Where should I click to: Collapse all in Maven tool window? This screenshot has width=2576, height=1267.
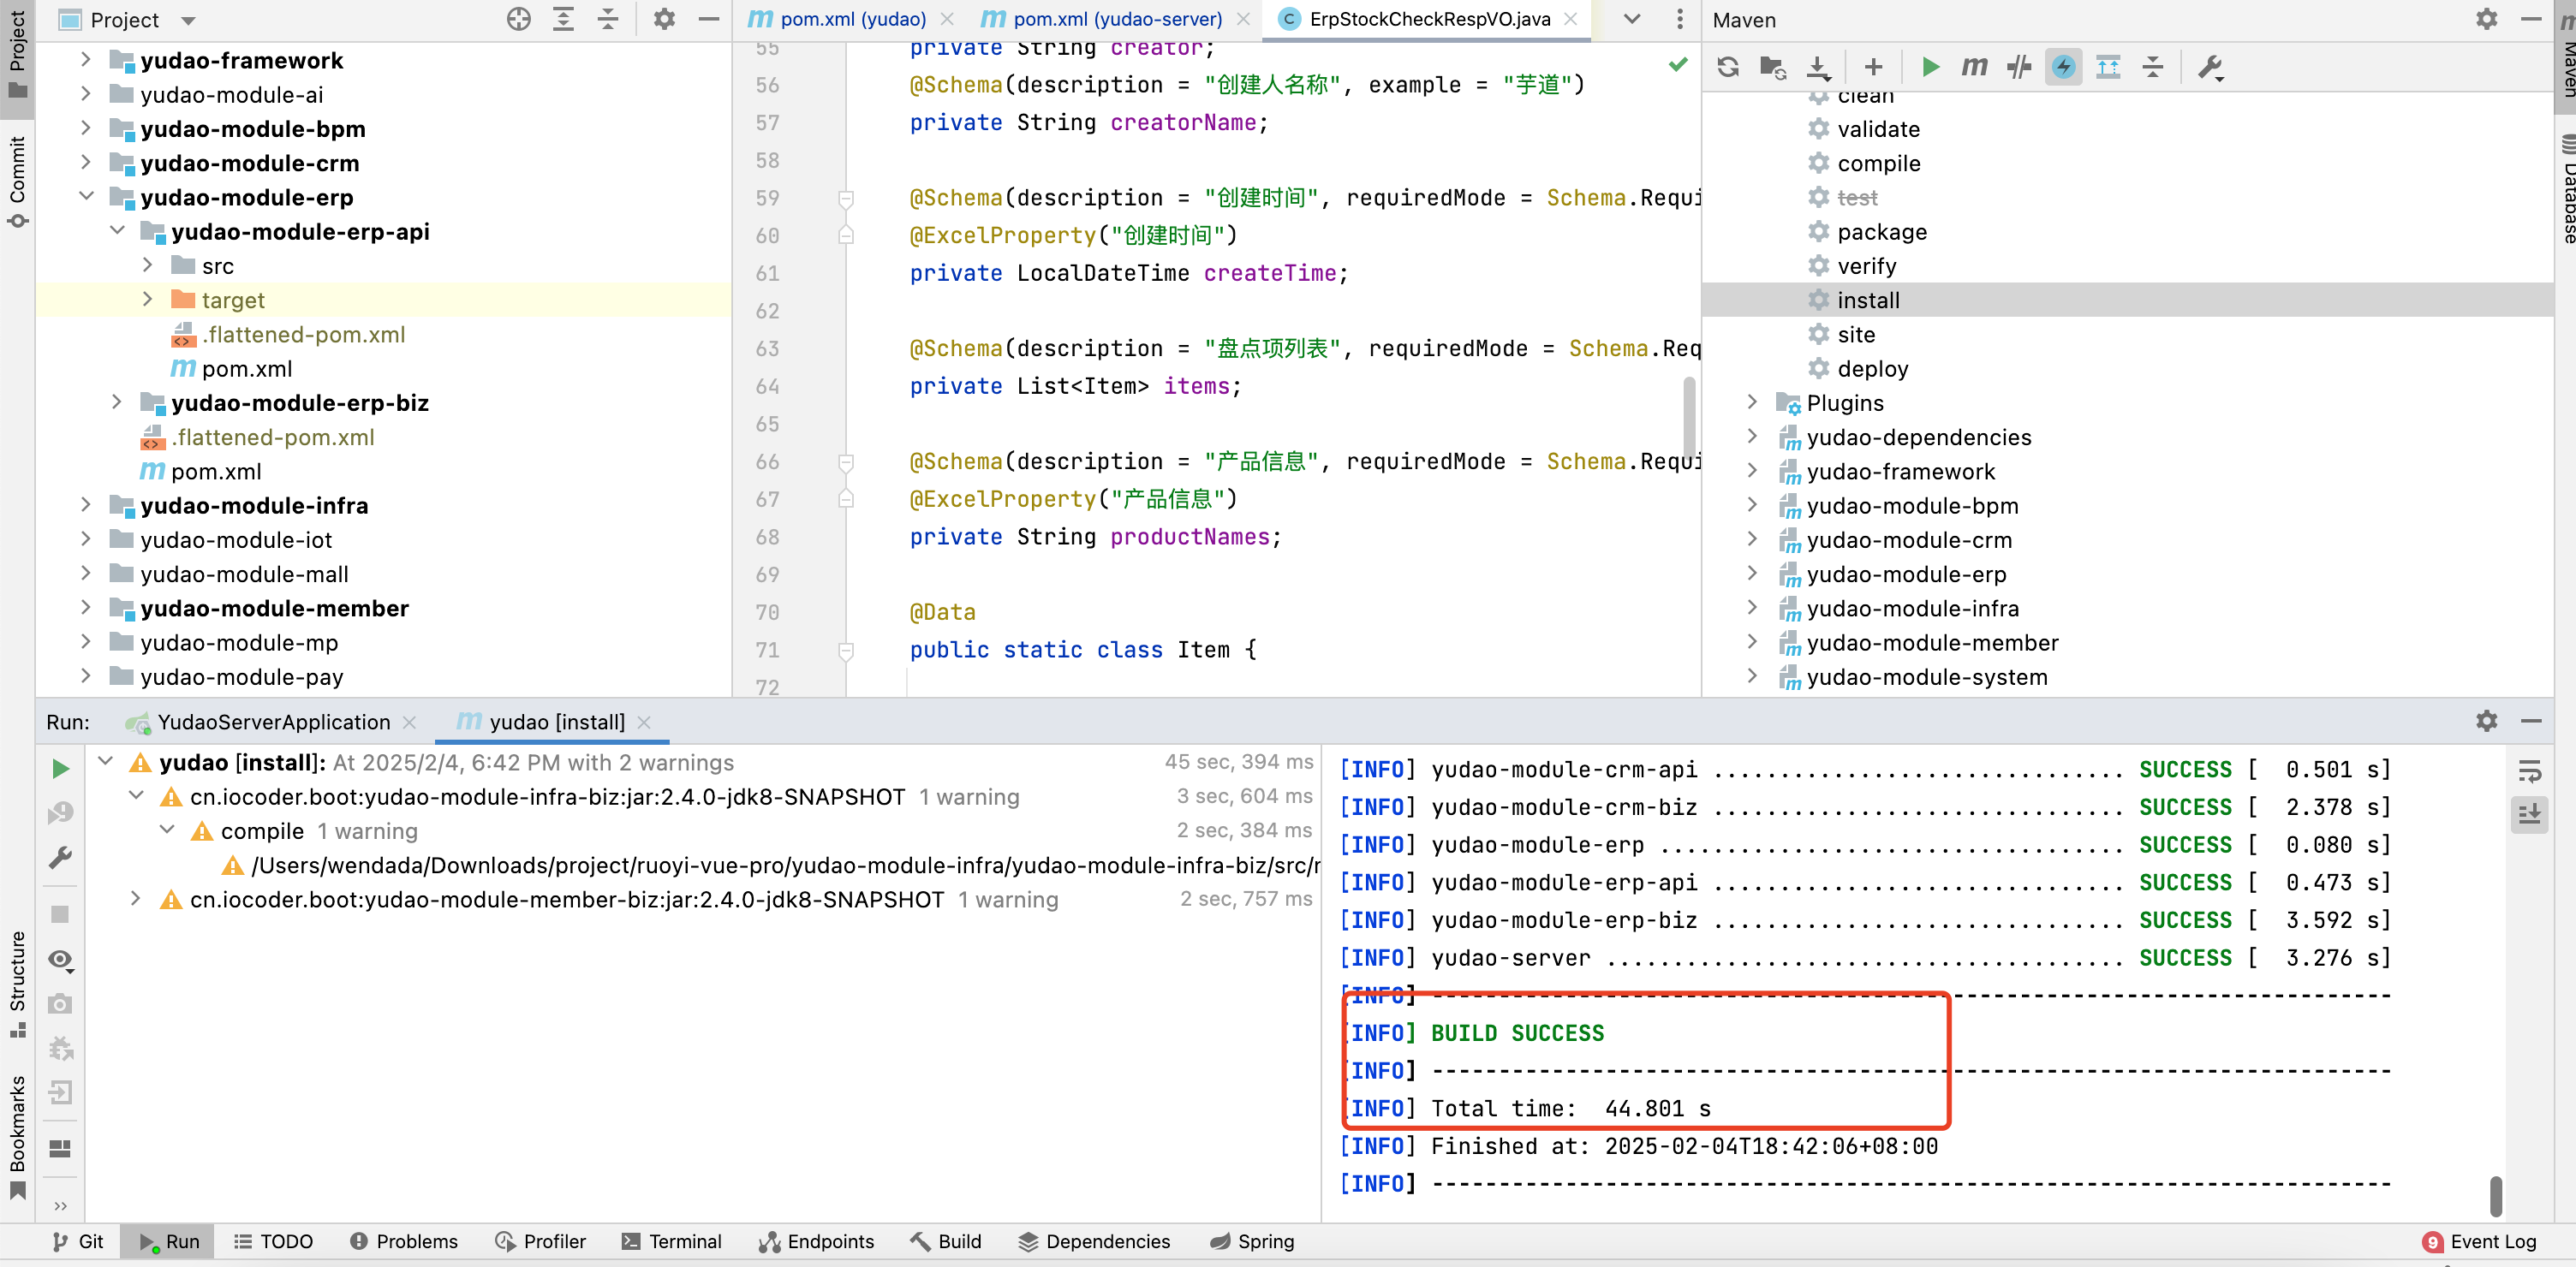pos(2152,67)
